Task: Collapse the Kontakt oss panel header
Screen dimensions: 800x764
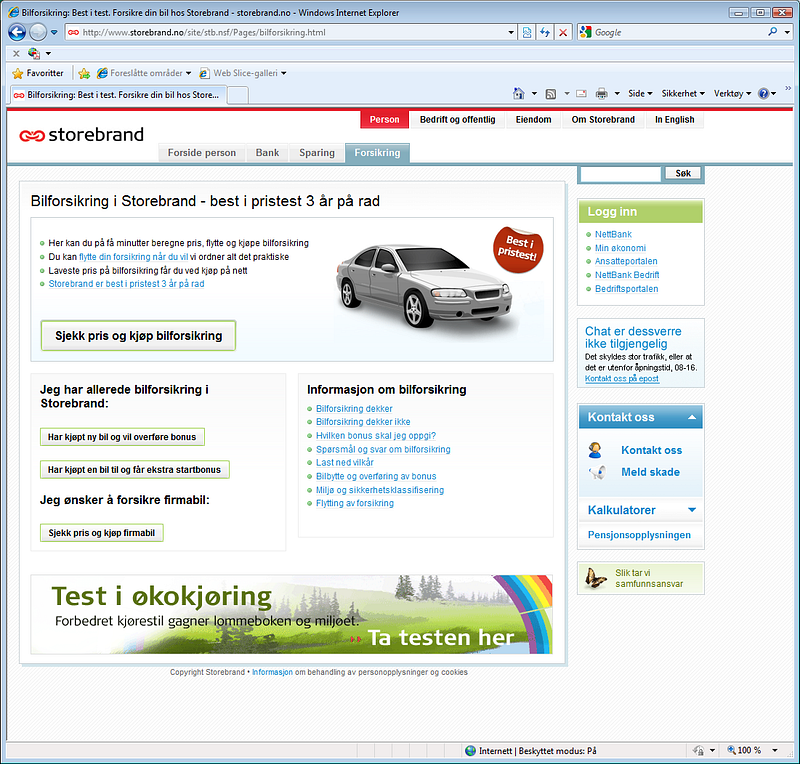Action: [x=640, y=417]
